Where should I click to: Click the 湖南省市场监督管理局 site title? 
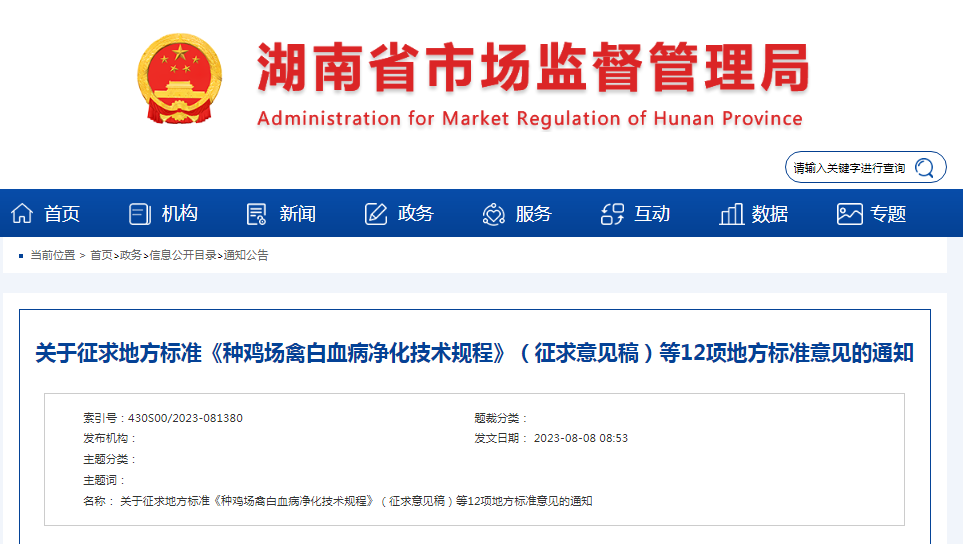coord(532,70)
